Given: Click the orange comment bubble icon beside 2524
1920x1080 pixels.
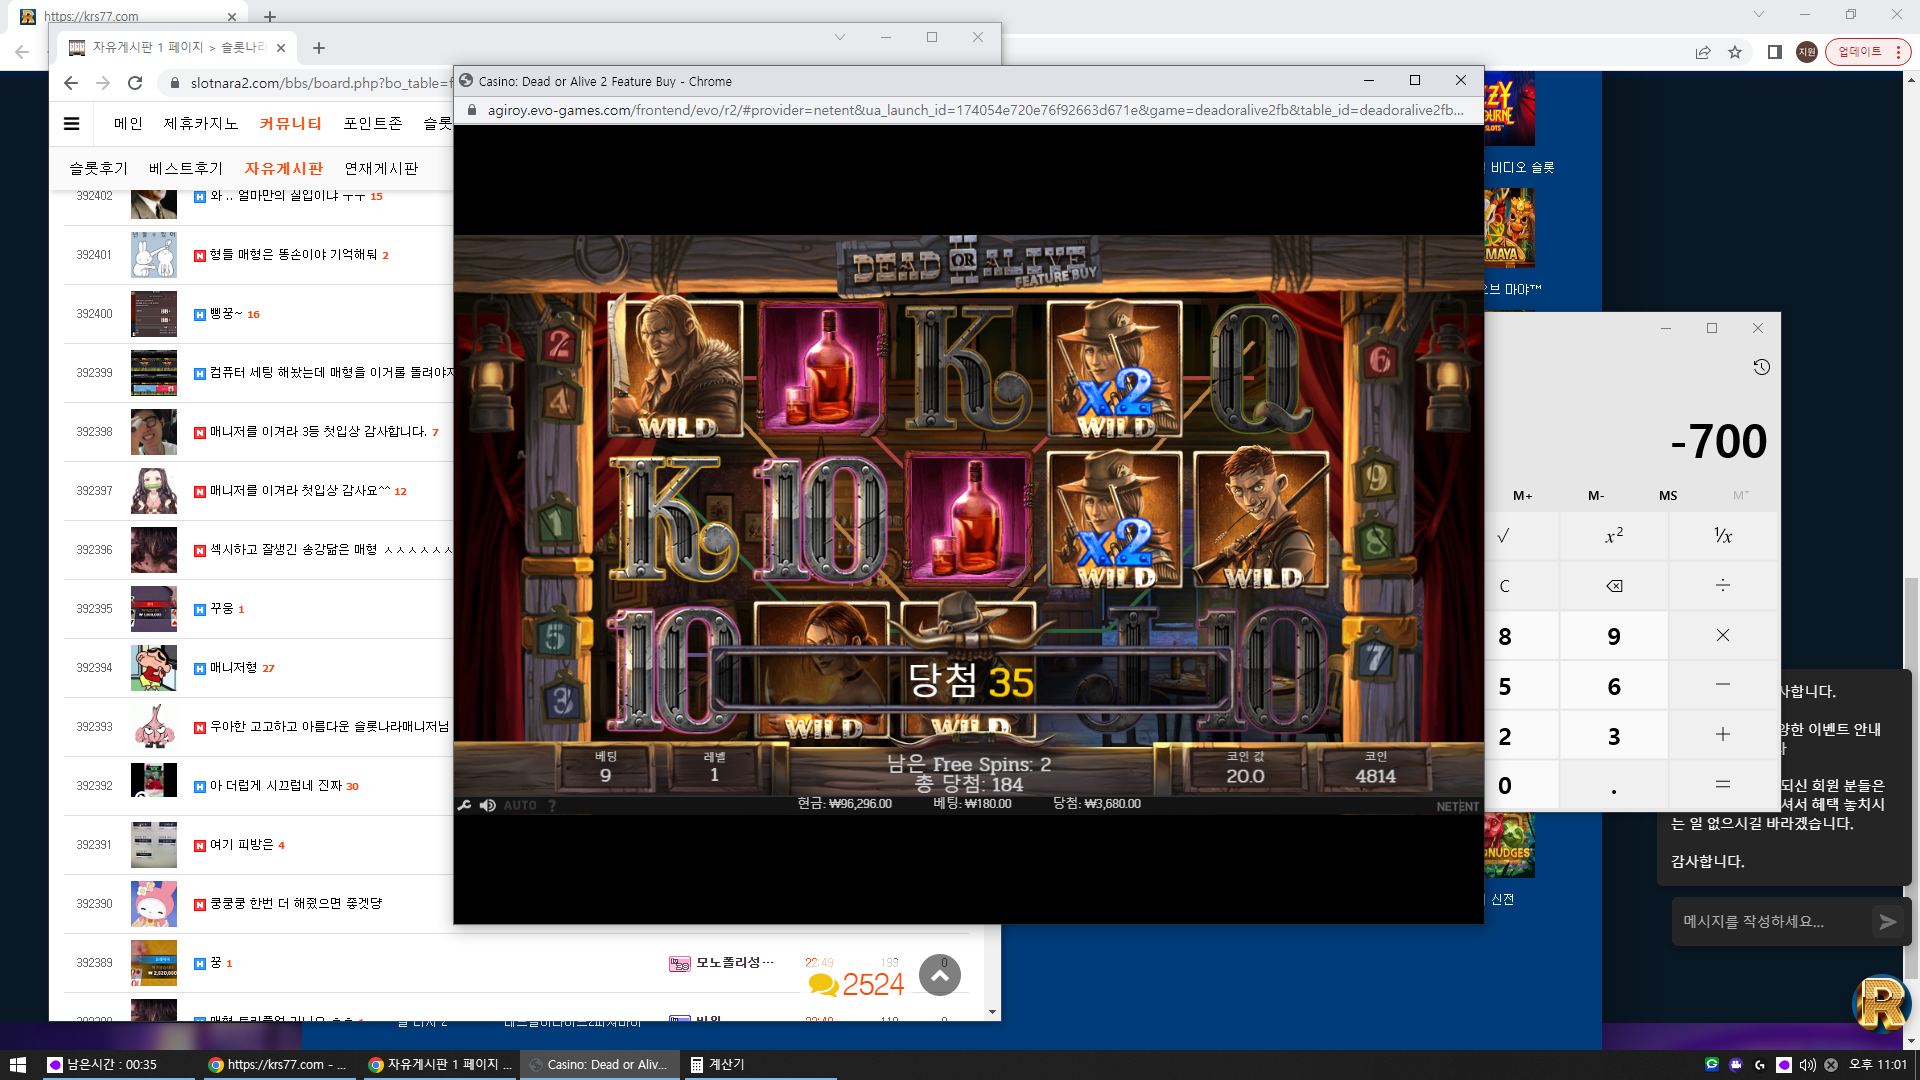Looking at the screenshot, I should coord(823,985).
